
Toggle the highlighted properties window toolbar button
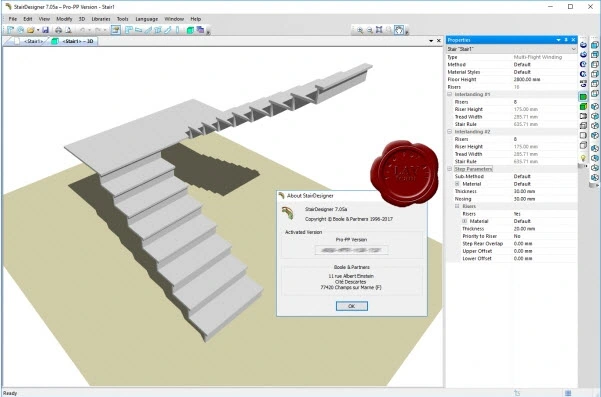click(x=115, y=30)
